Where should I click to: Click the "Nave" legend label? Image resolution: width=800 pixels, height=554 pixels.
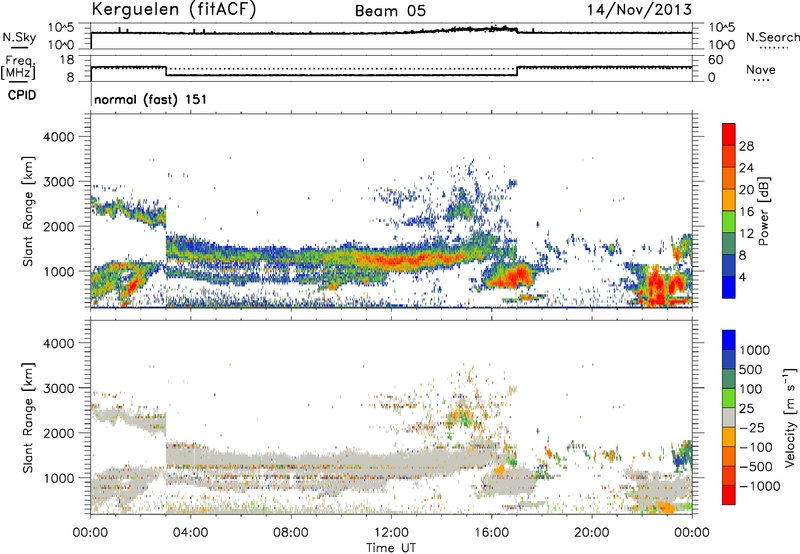tap(761, 69)
